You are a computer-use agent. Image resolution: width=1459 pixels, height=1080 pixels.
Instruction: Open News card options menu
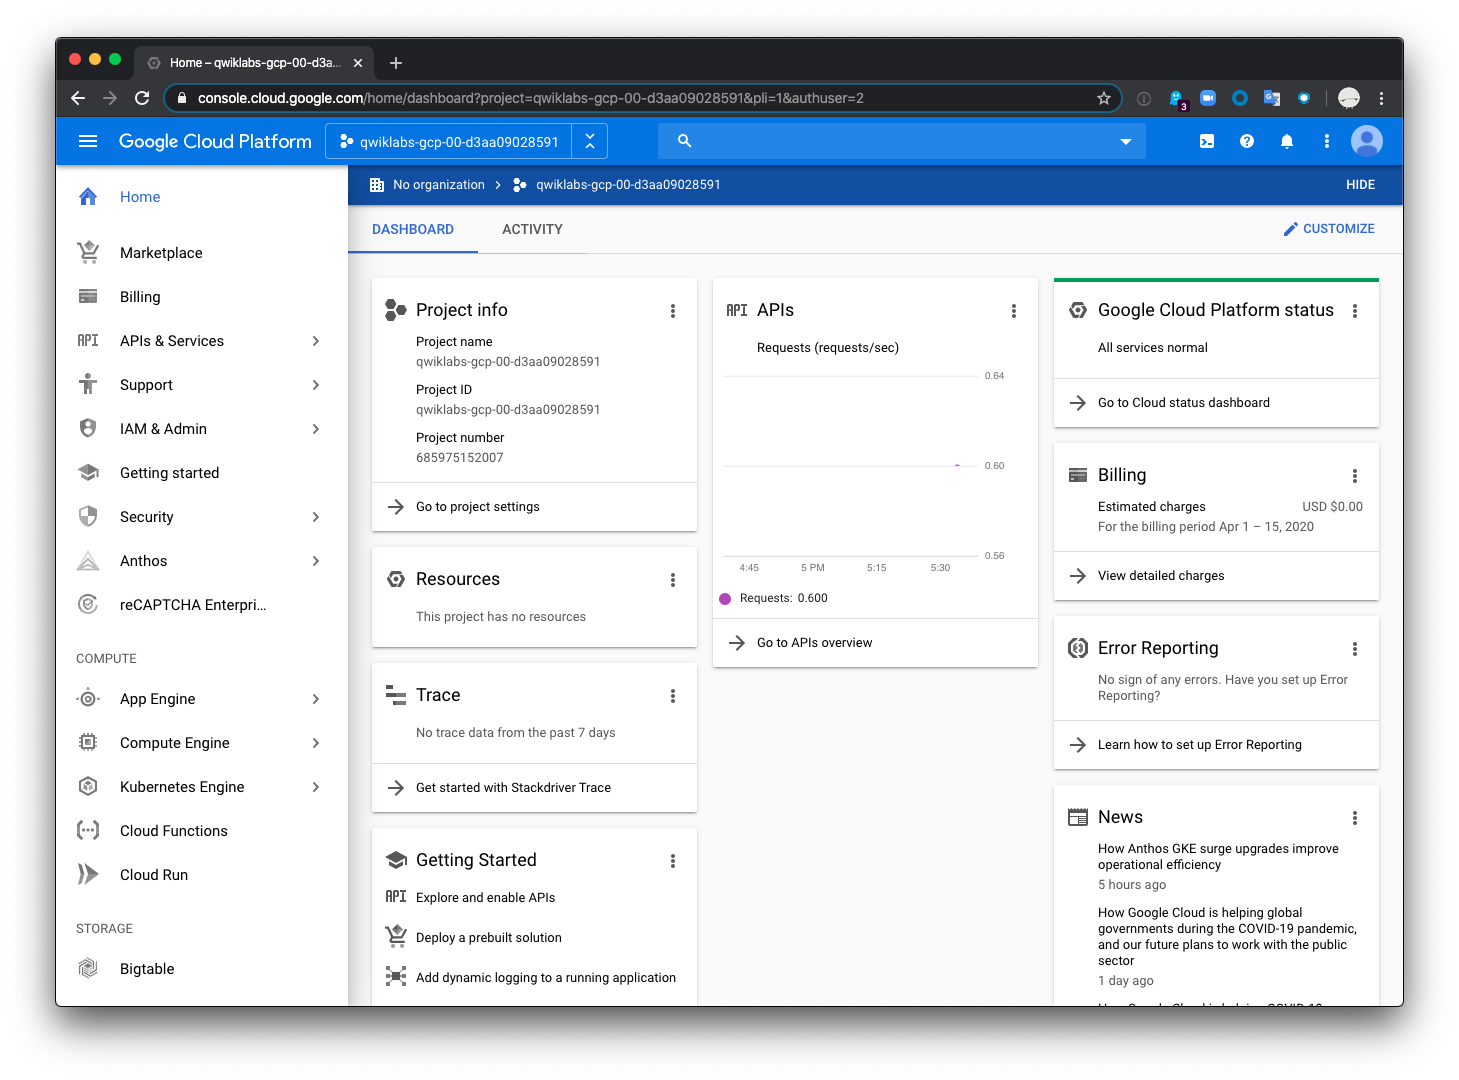[1355, 818]
